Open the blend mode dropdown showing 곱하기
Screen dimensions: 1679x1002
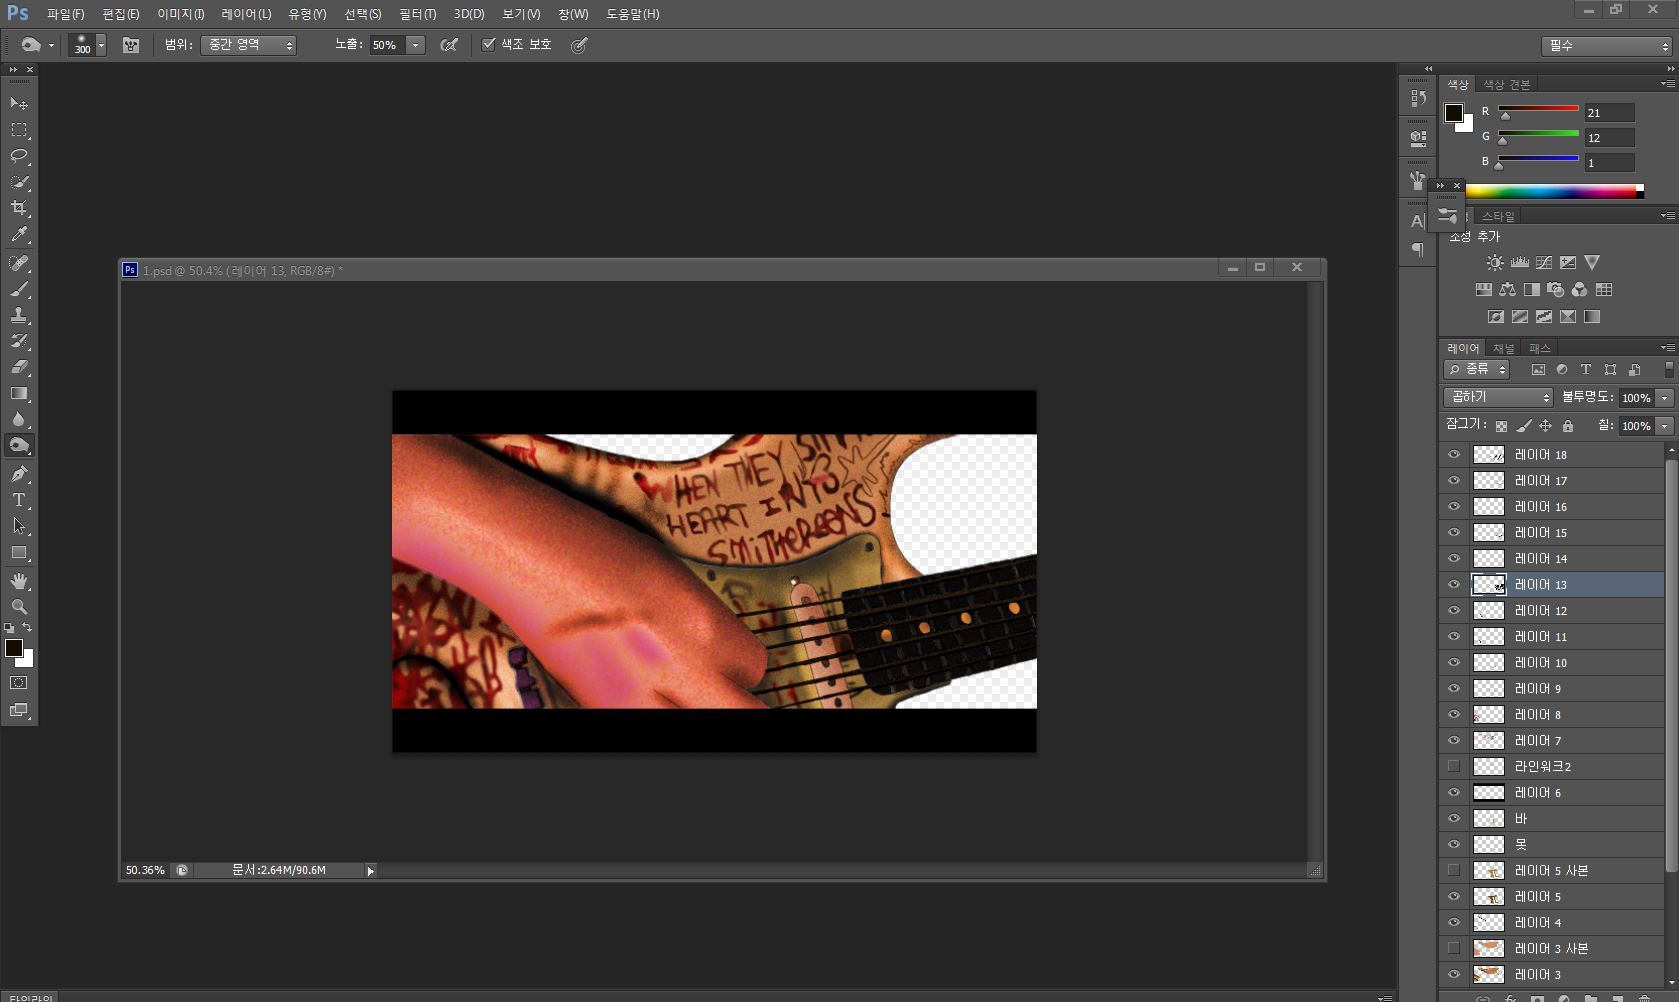1497,398
